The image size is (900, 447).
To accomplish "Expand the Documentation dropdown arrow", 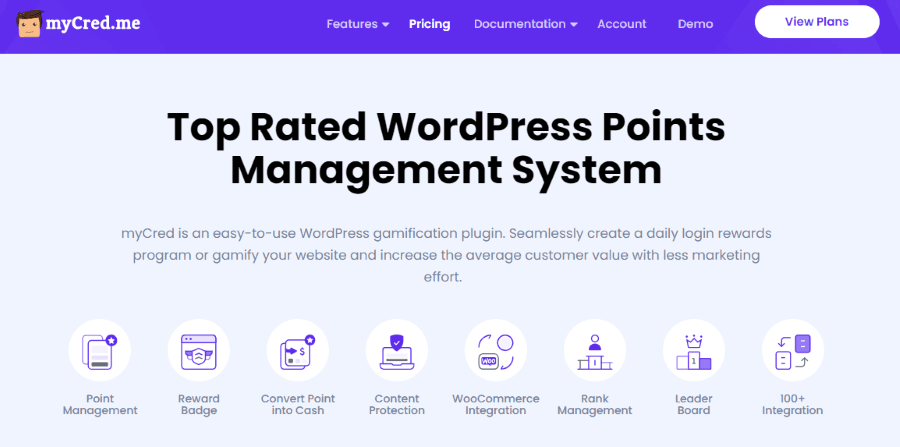I will (574, 25).
